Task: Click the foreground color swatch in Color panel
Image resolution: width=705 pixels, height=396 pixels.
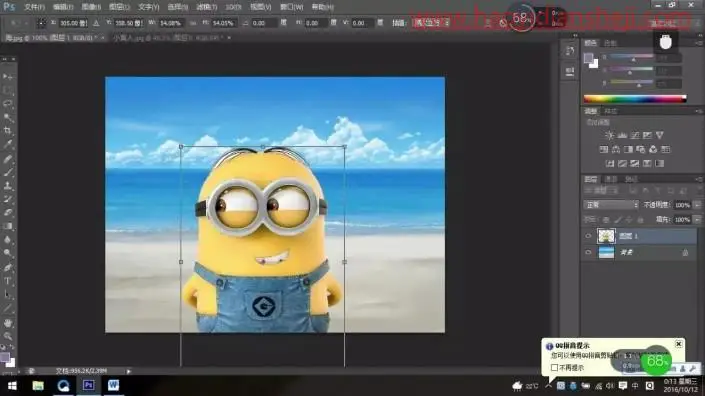Action: tap(588, 58)
